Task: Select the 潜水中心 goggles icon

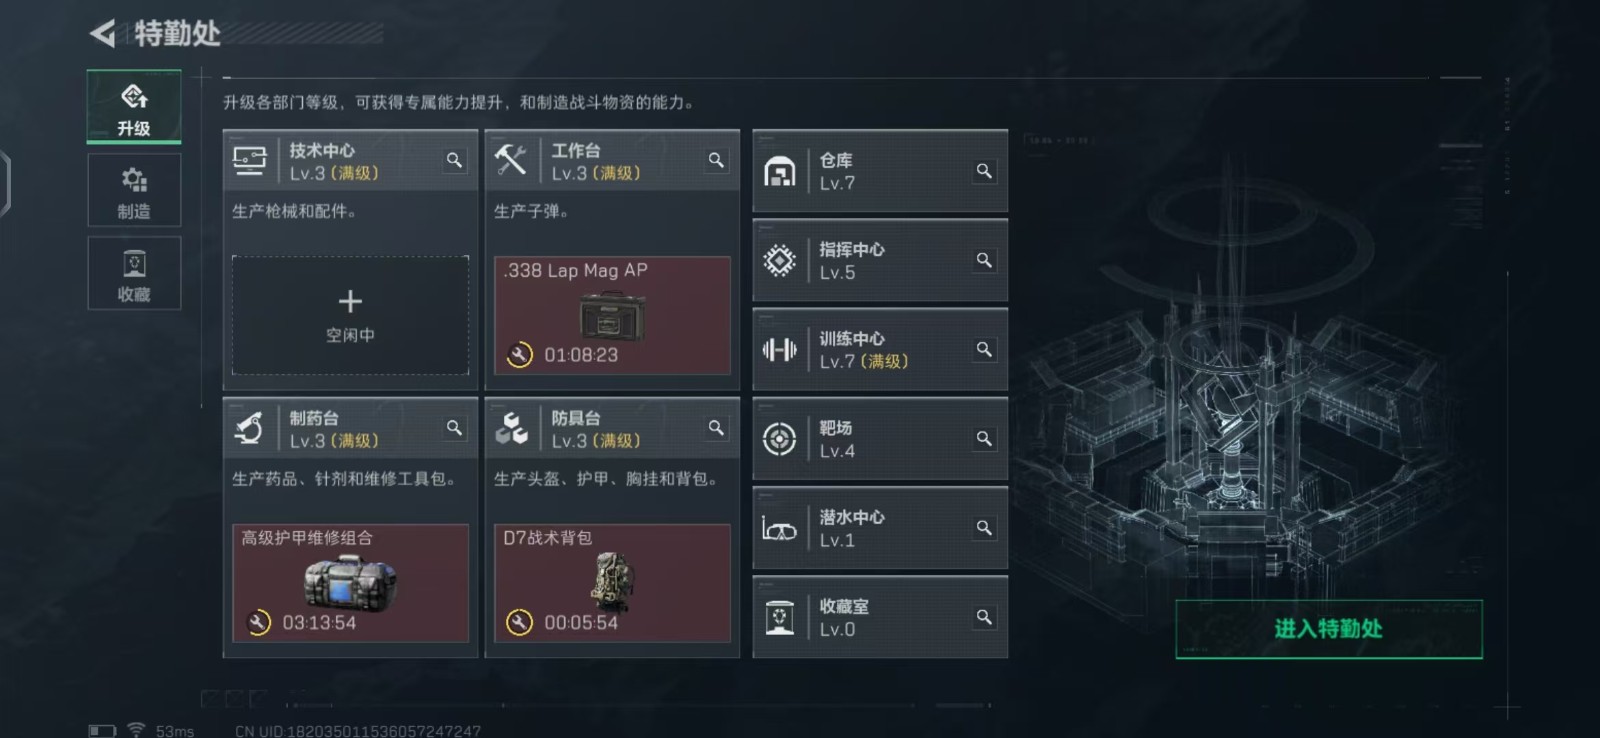Action: tap(779, 528)
